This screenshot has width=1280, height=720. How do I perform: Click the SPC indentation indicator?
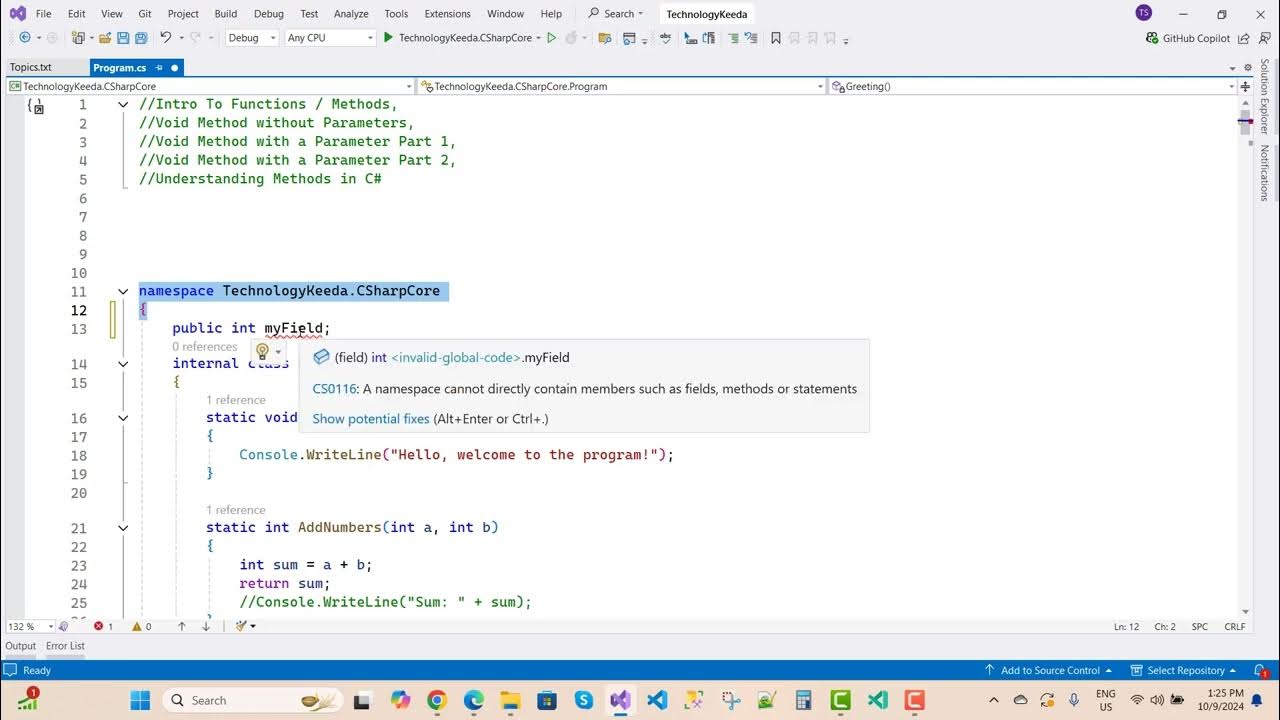coord(1200,627)
